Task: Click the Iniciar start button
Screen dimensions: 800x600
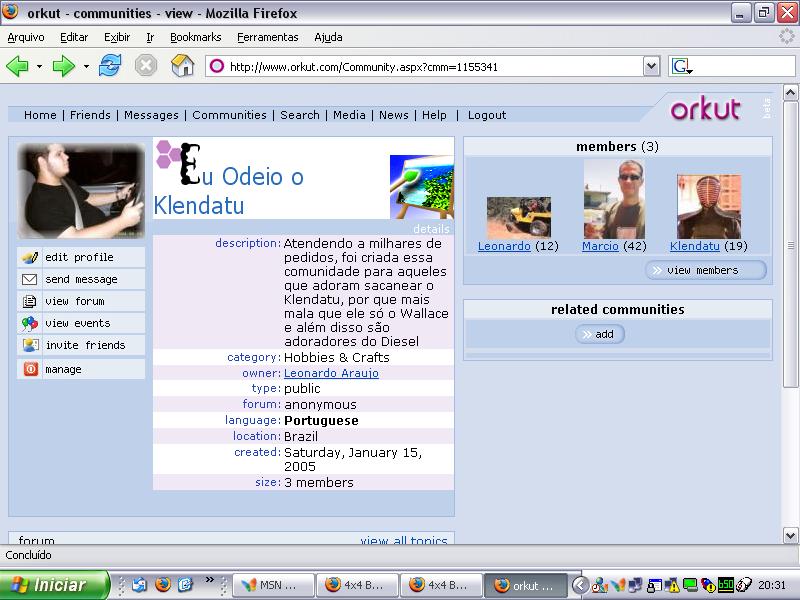Action: point(53,585)
